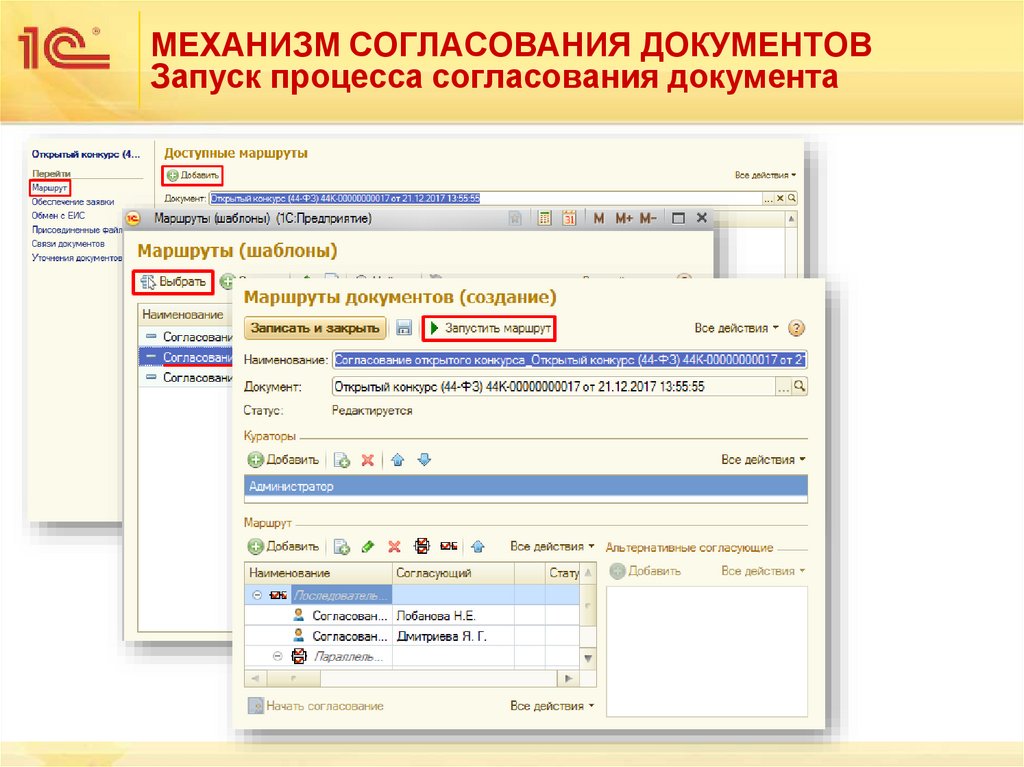Remove route step with red X icon

click(x=394, y=546)
